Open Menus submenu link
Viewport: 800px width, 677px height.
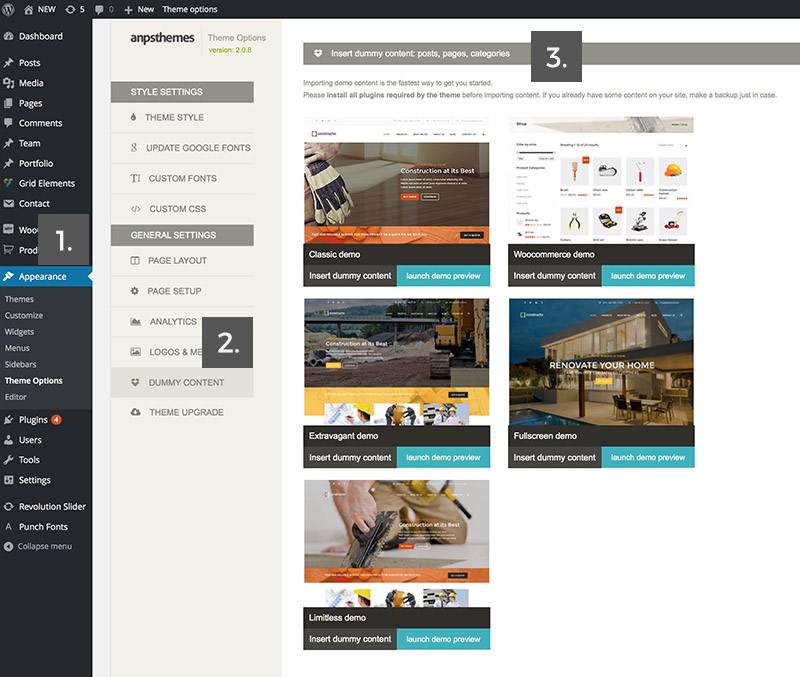(x=17, y=348)
